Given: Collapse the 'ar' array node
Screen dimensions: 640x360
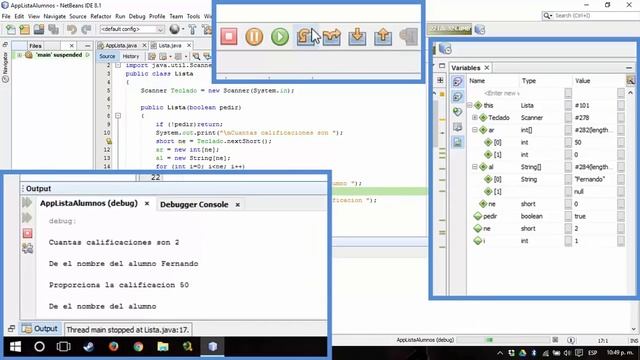Looking at the screenshot, I should 475,130.
